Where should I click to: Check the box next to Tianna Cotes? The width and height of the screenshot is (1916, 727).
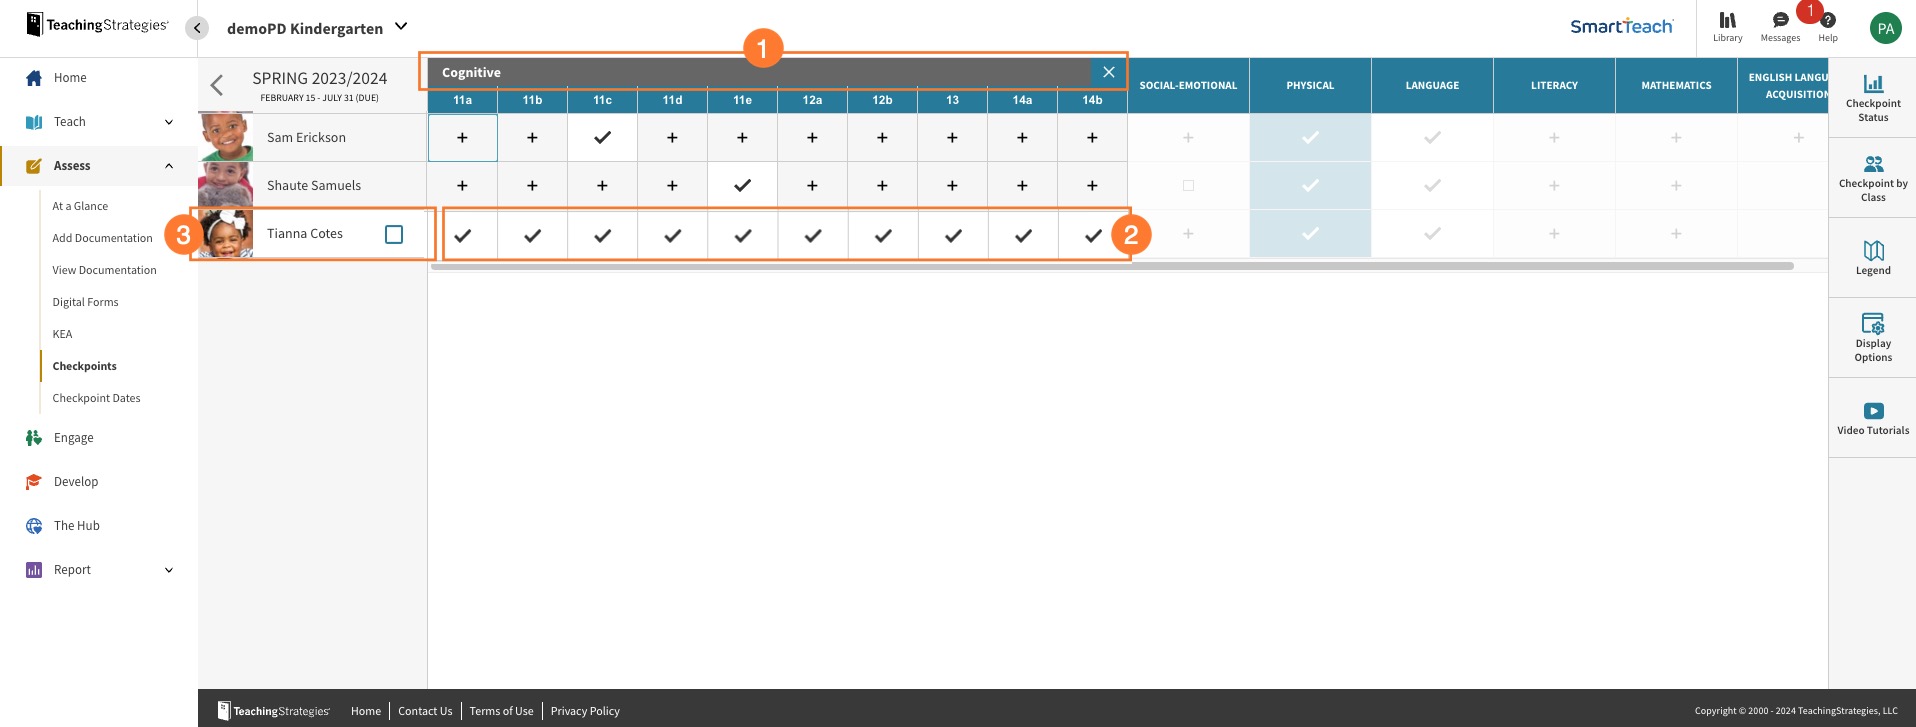[394, 234]
